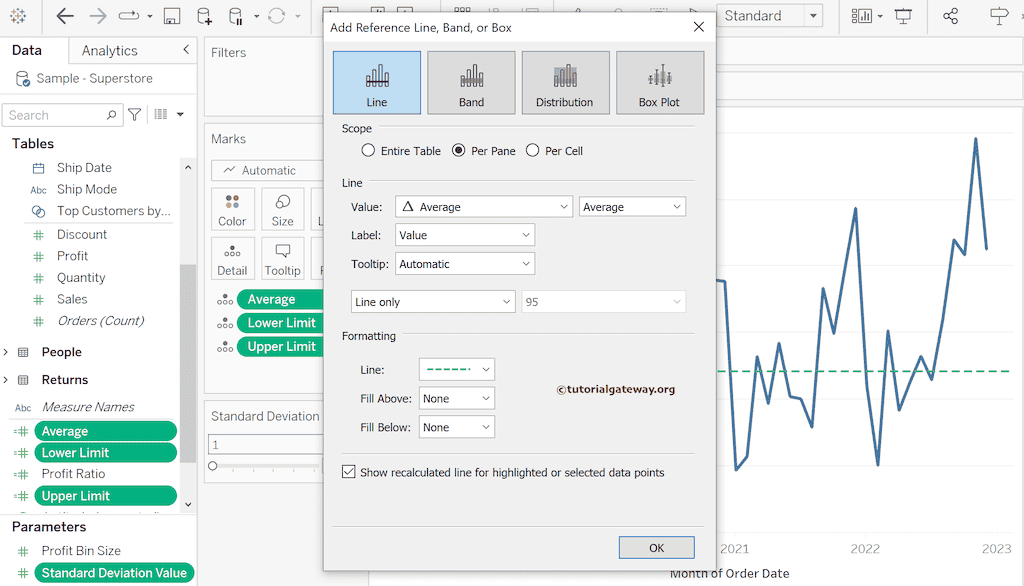The height and width of the screenshot is (586, 1024).
Task: Open the Tooltip dropdown showing Automatic
Action: click(465, 264)
